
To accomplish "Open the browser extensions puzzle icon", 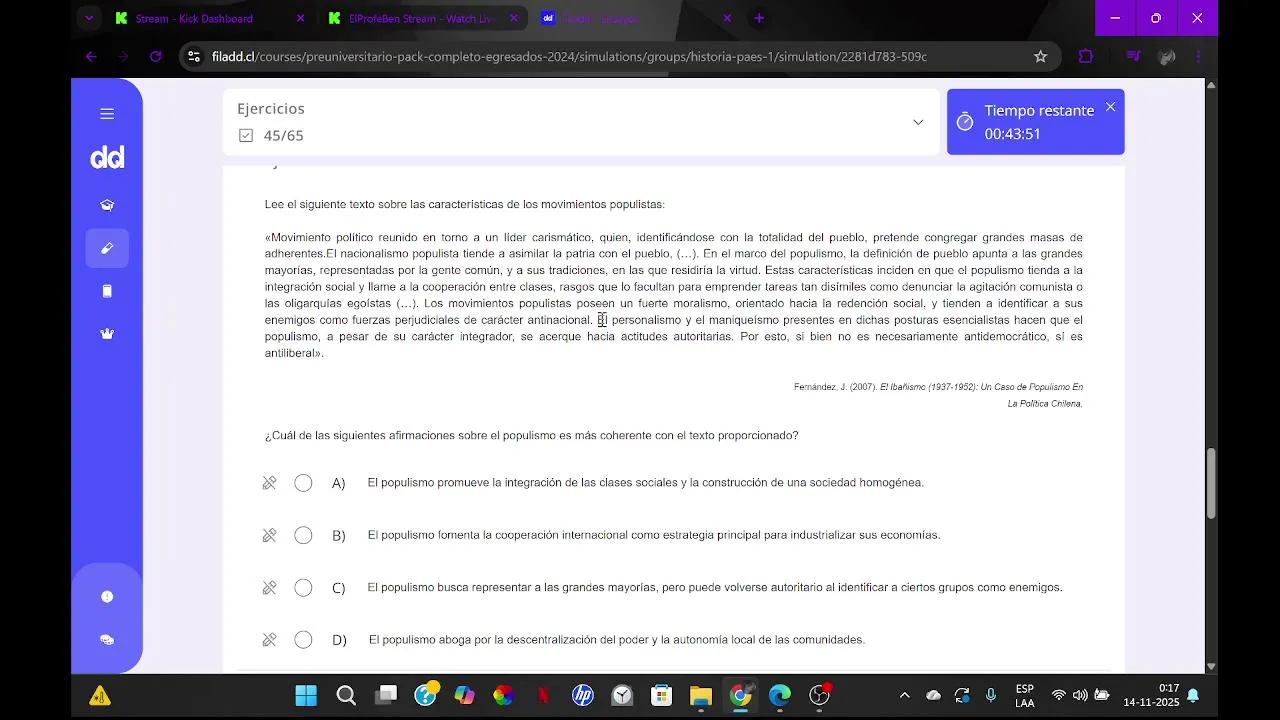I will point(1086,57).
